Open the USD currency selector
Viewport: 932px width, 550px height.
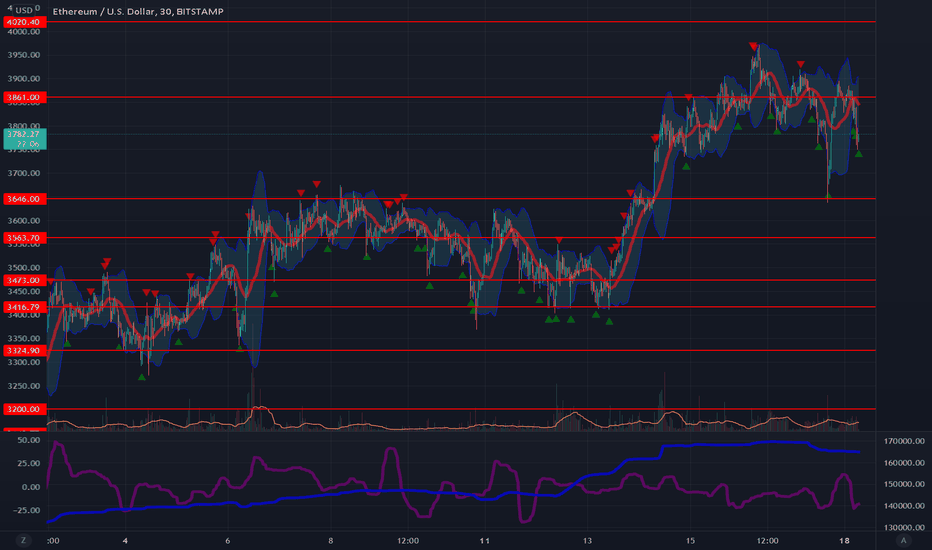(24, 10)
